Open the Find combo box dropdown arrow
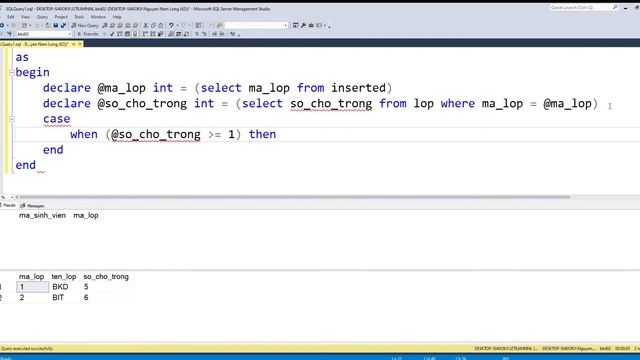 [x=286, y=25]
